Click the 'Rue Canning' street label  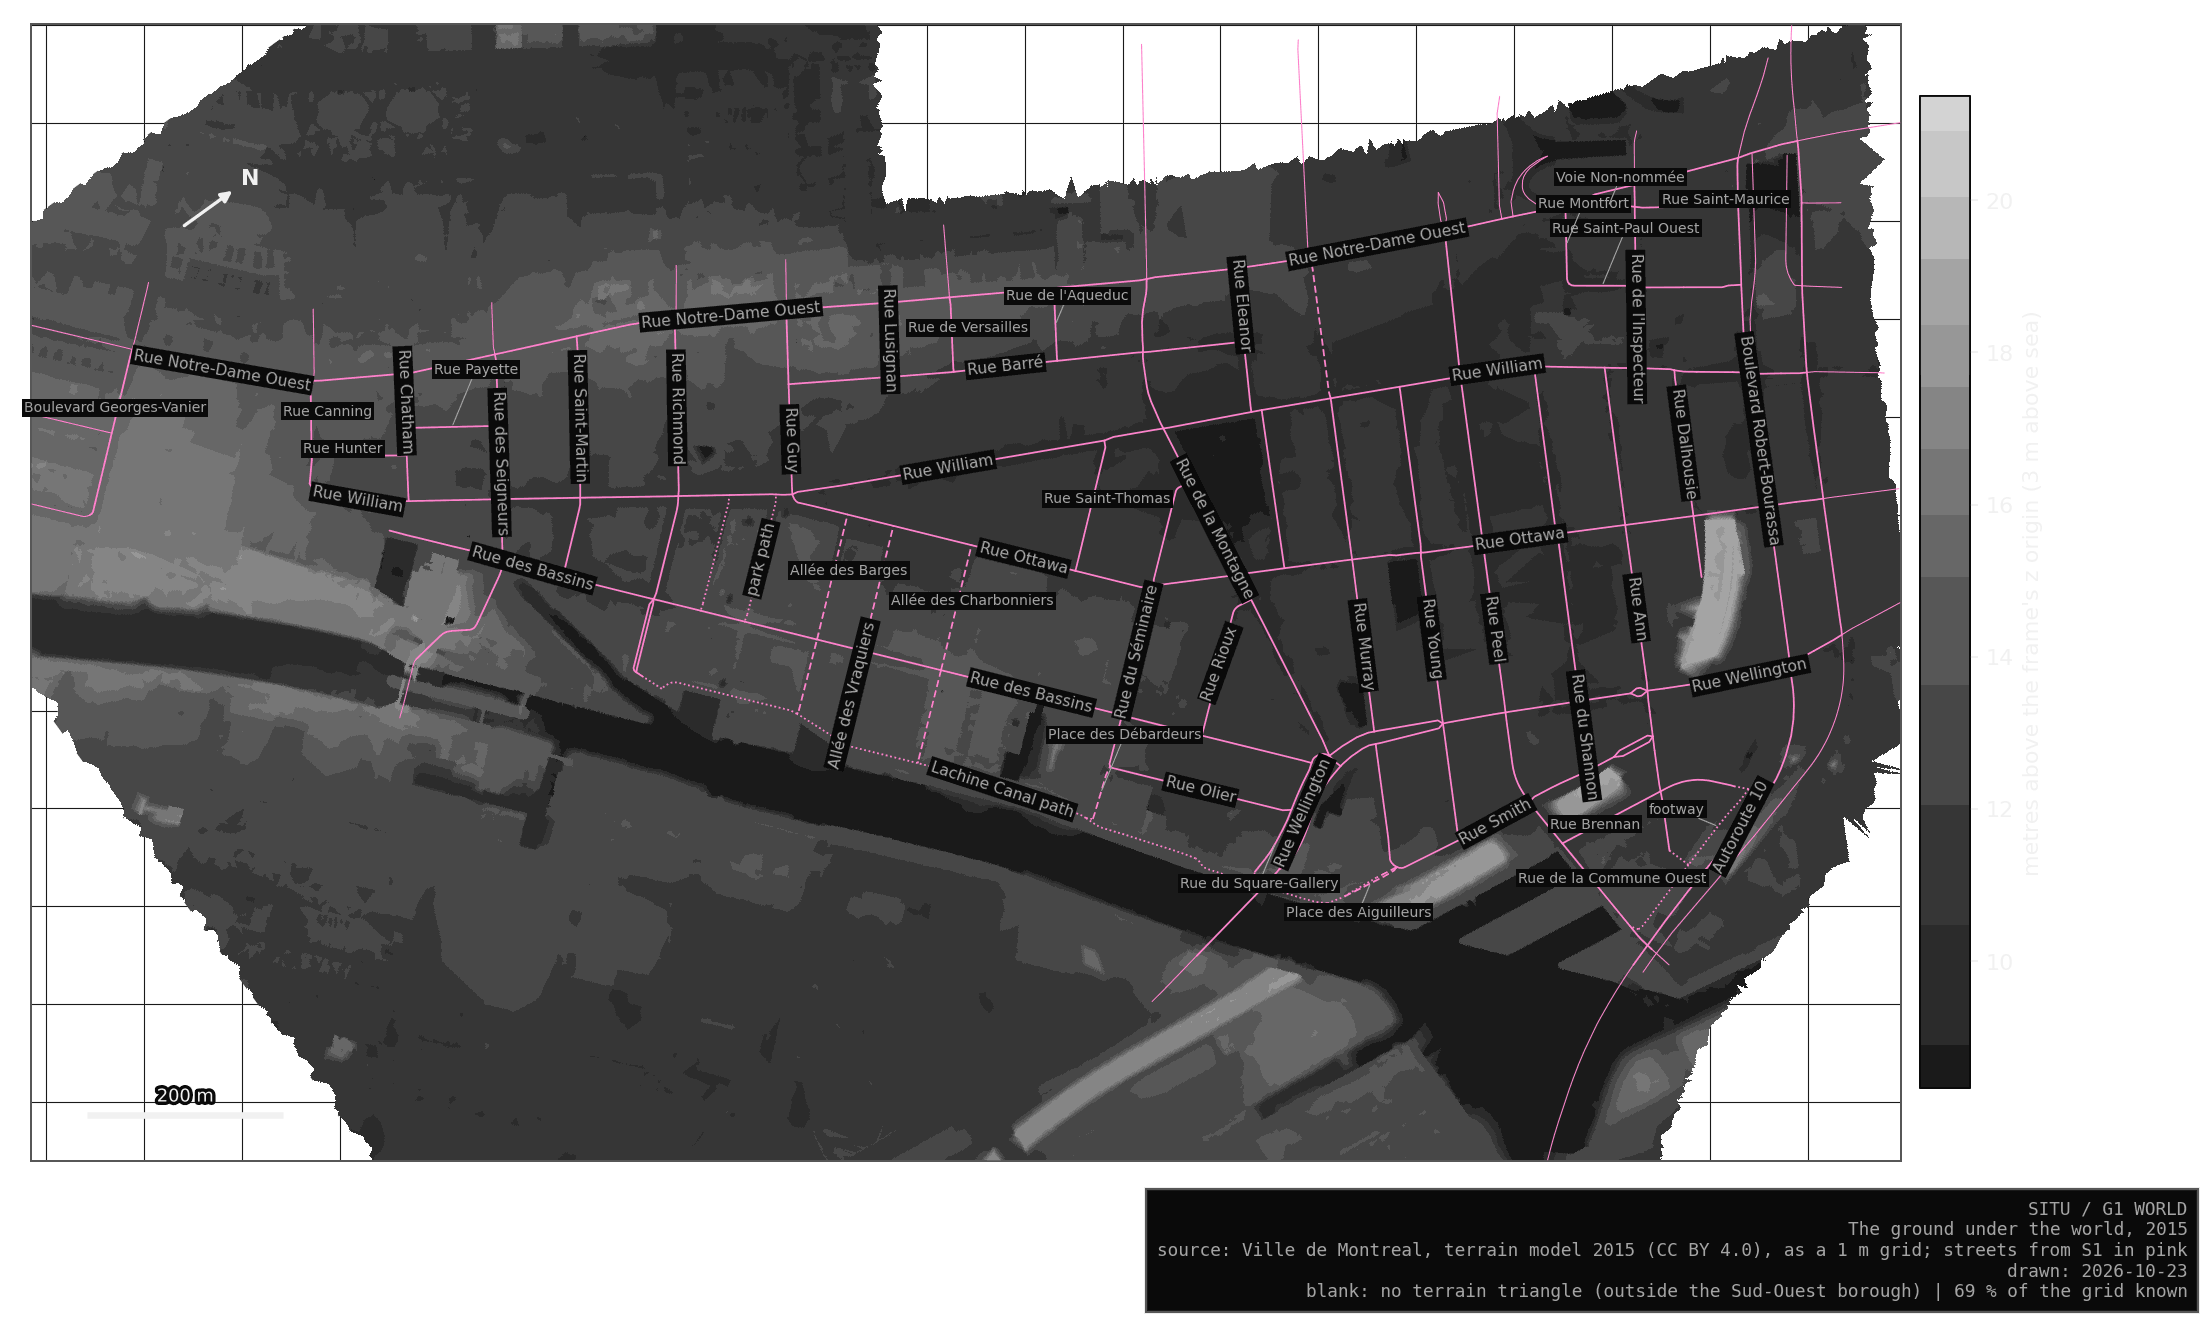pos(327,412)
